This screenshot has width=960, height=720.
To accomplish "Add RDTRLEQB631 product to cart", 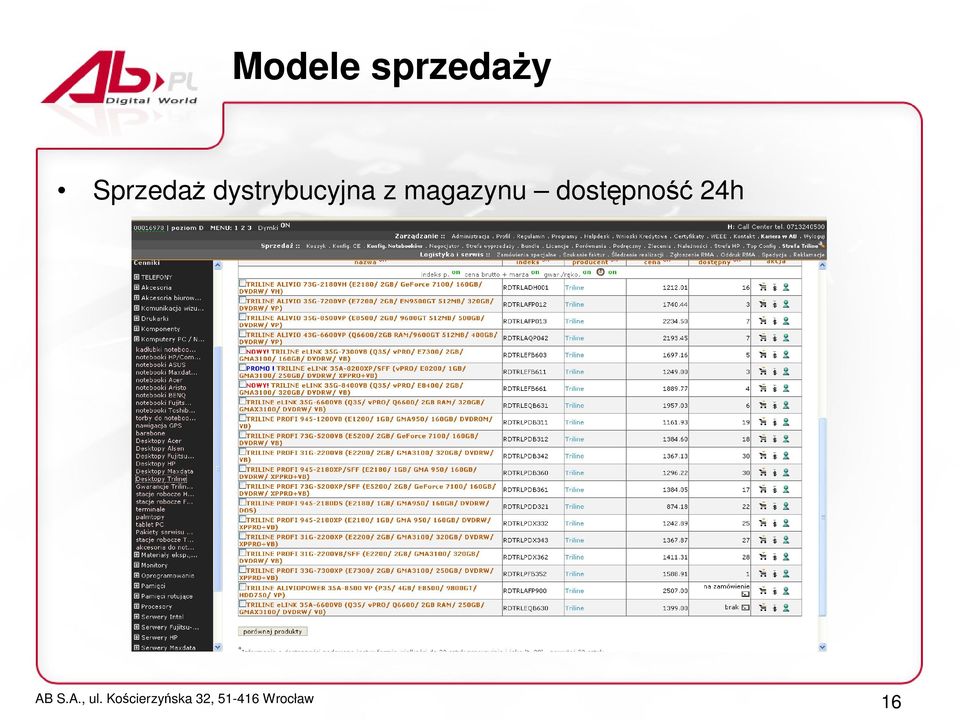I will (763, 405).
